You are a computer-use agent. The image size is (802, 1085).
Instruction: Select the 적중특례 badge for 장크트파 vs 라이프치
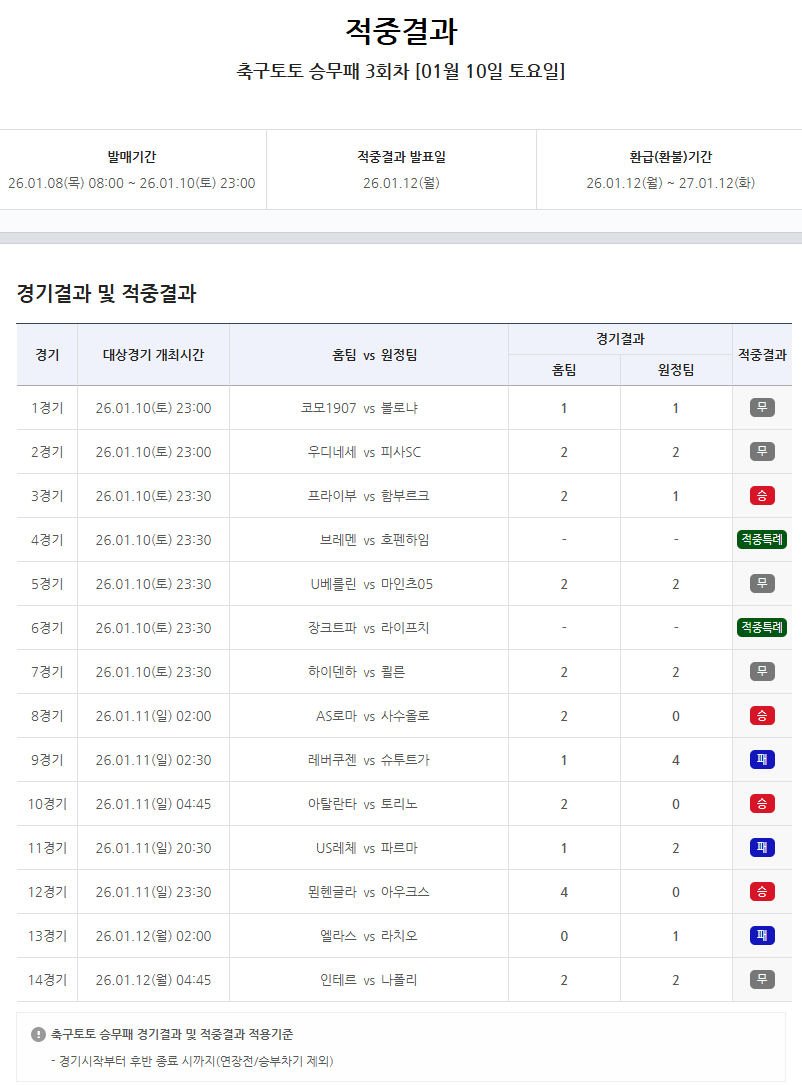coord(763,627)
